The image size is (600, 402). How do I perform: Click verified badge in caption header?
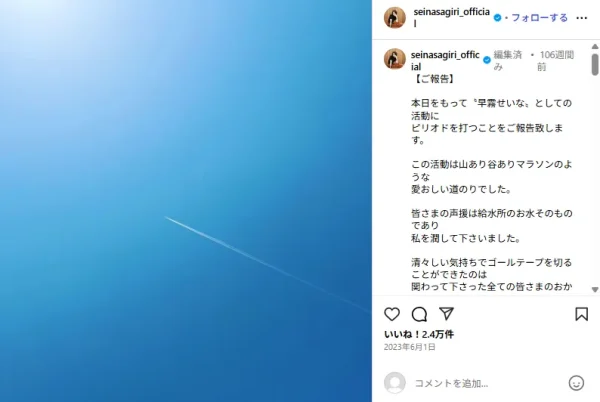coord(487,60)
